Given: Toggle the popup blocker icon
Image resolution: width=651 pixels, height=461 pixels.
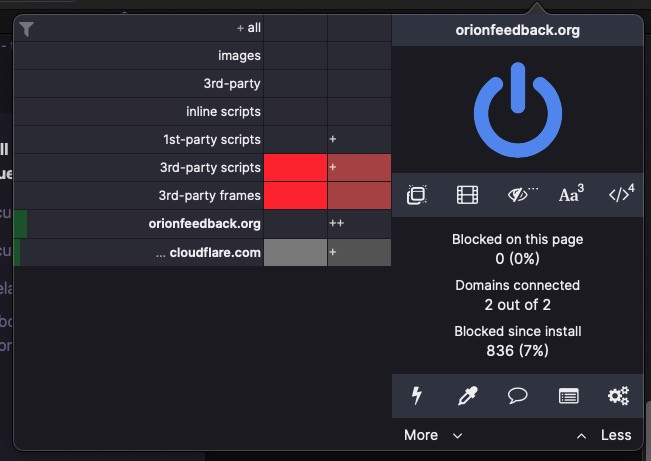Looking at the screenshot, I should [417, 195].
